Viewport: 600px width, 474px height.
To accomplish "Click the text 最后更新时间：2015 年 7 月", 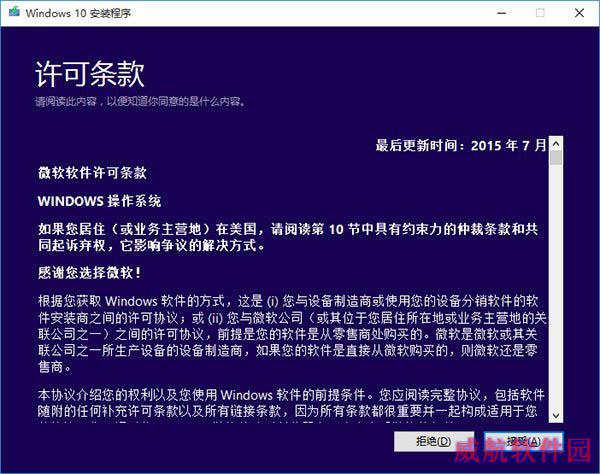I will [x=461, y=145].
